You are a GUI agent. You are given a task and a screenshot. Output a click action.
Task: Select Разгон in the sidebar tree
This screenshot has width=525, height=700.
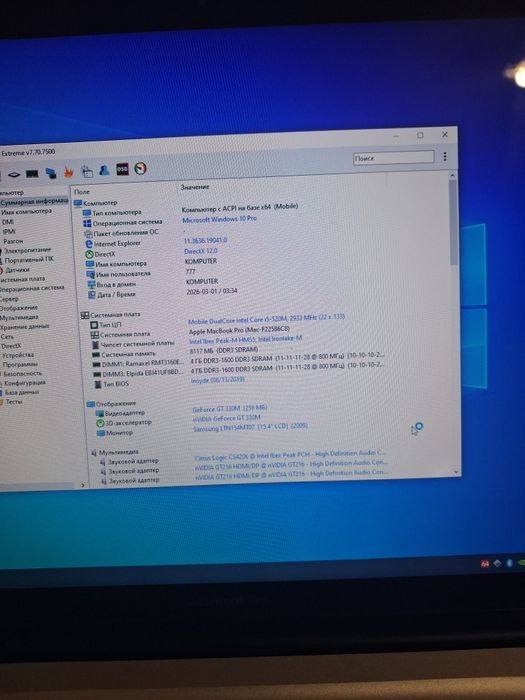coord(13,241)
